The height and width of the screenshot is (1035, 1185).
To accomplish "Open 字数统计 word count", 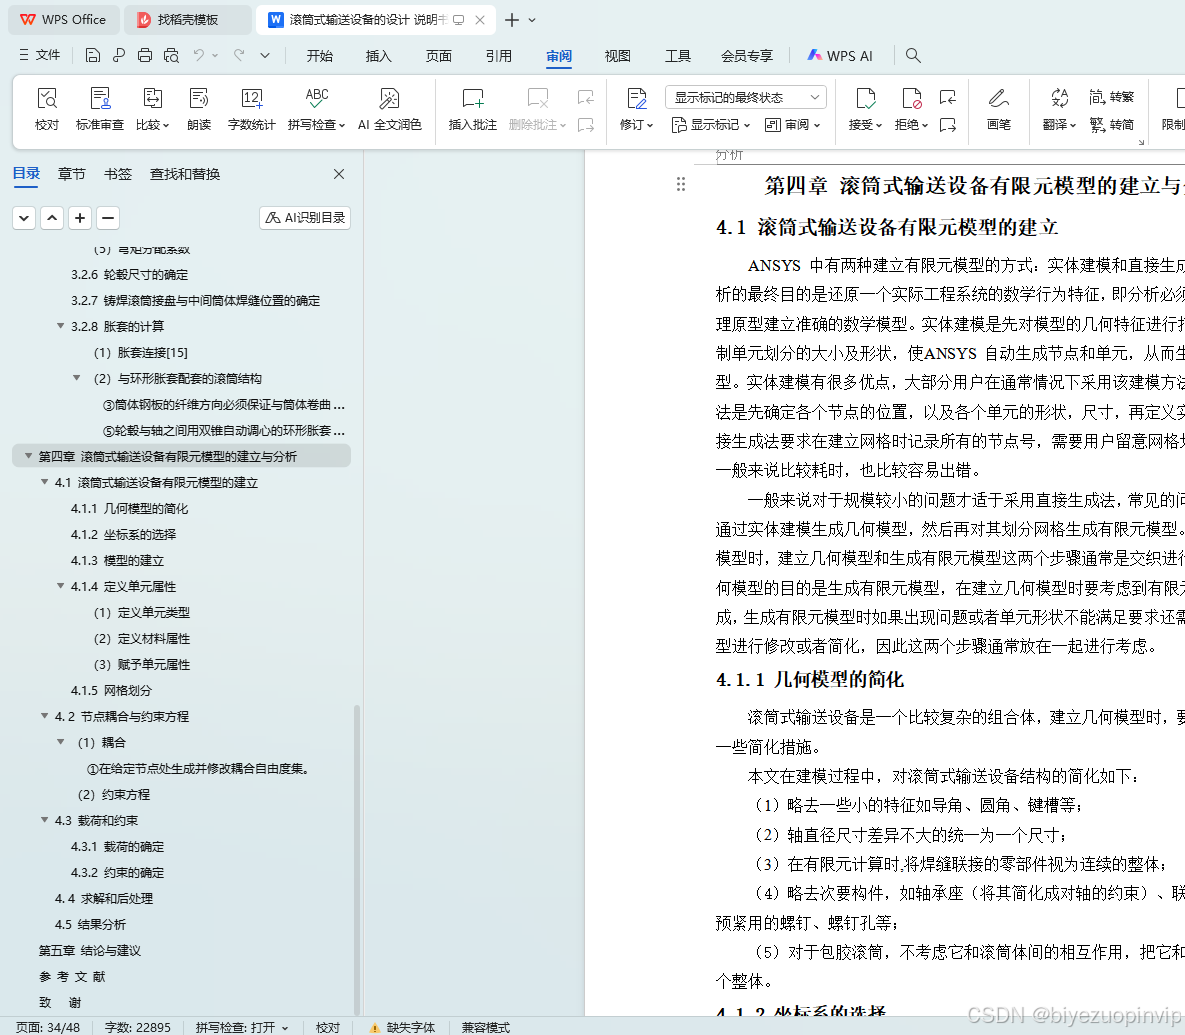I will click(x=252, y=109).
